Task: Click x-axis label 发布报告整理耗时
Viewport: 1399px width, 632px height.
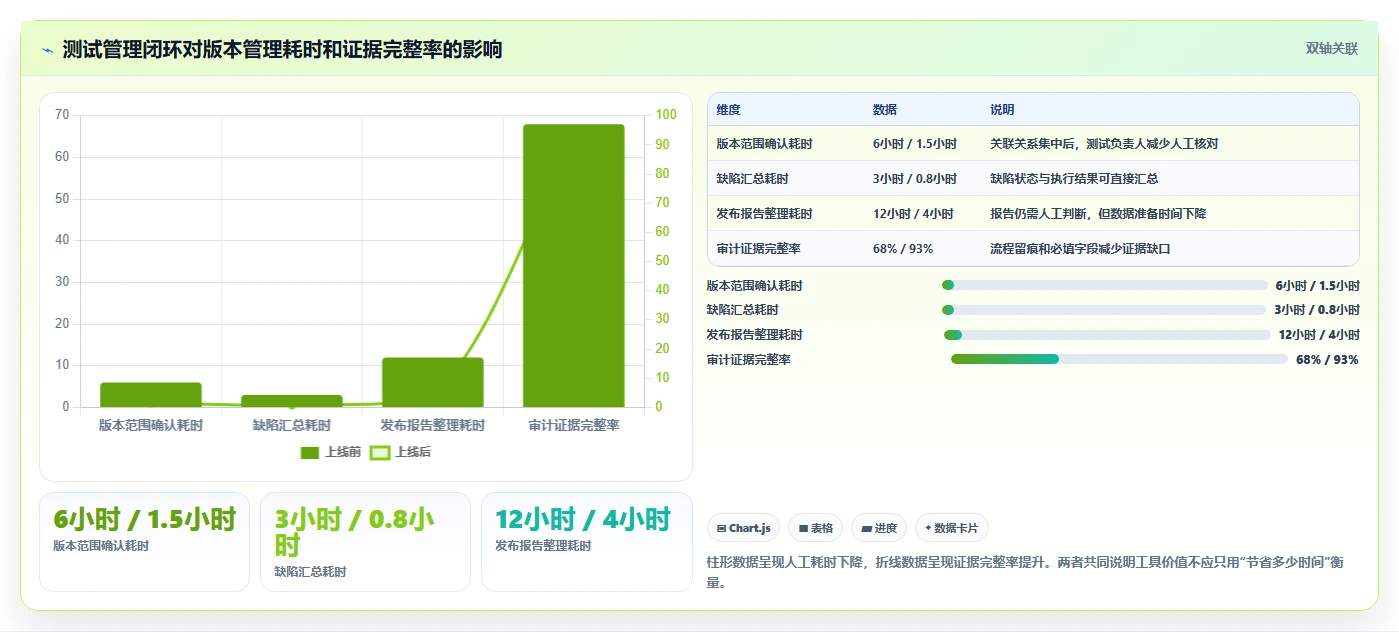Action: (433, 425)
